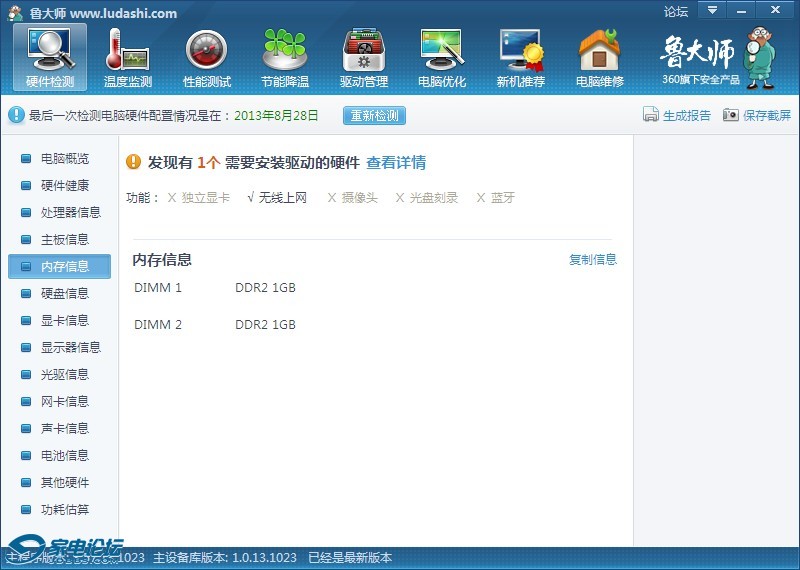Click 复制信息 copy info link
800x570 pixels.
coord(593,260)
